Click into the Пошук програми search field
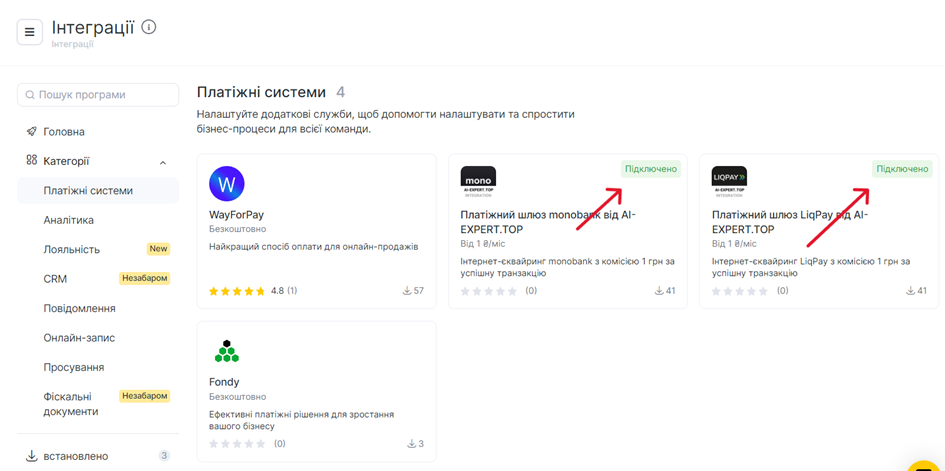The width and height of the screenshot is (945, 471). (x=98, y=95)
